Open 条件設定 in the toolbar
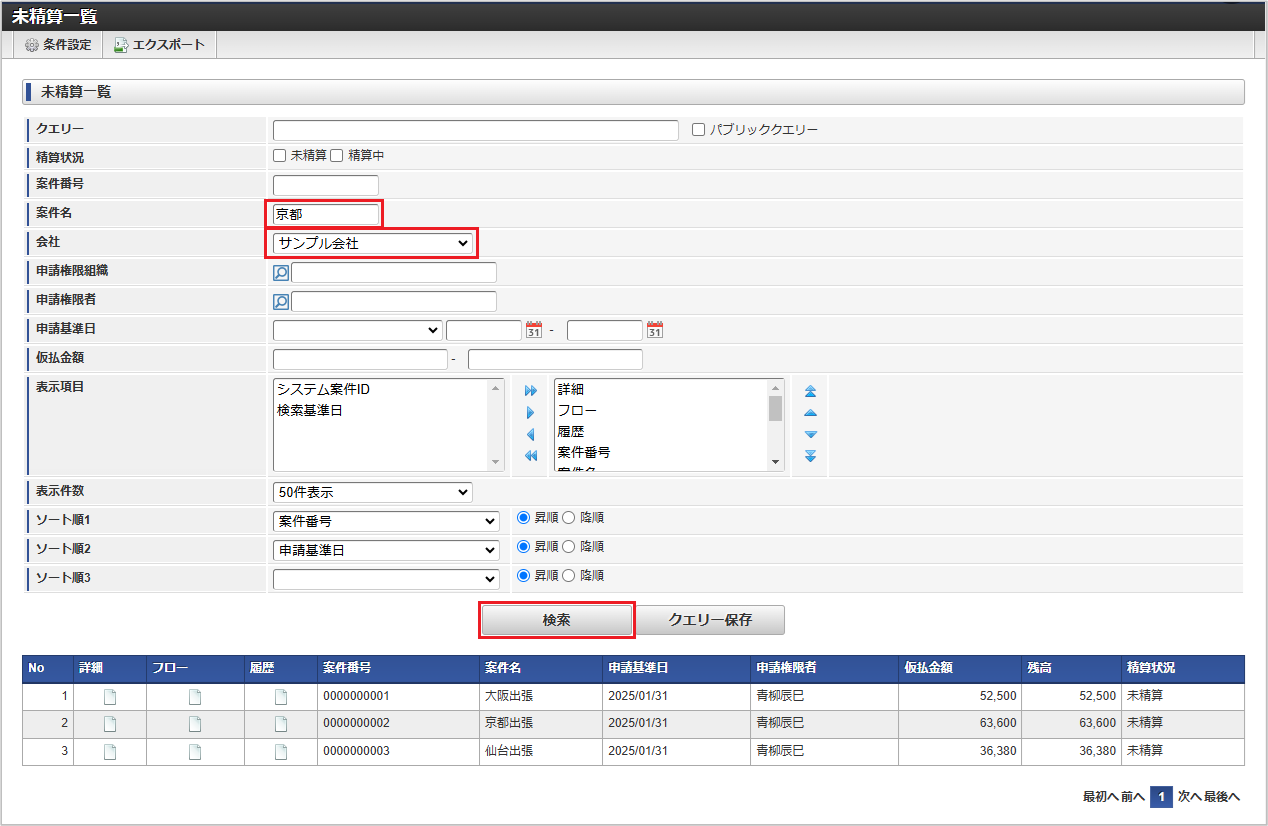This screenshot has width=1268, height=826. coord(58,45)
